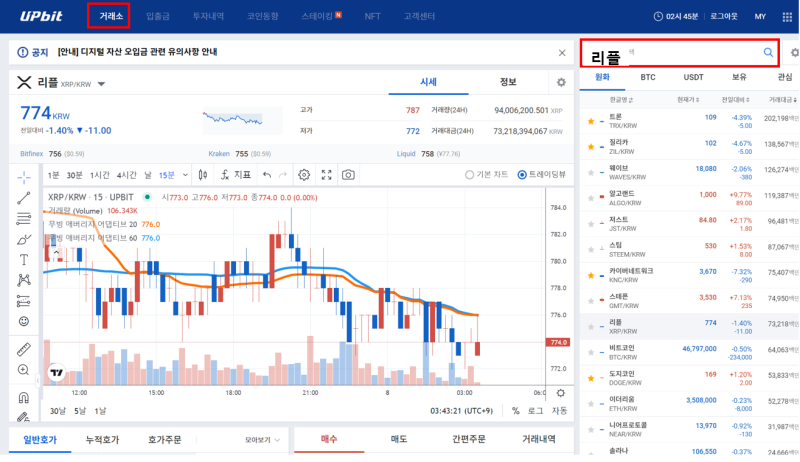
Task: Select the horizontal lines Fibonacci tool
Action: click(x=24, y=219)
